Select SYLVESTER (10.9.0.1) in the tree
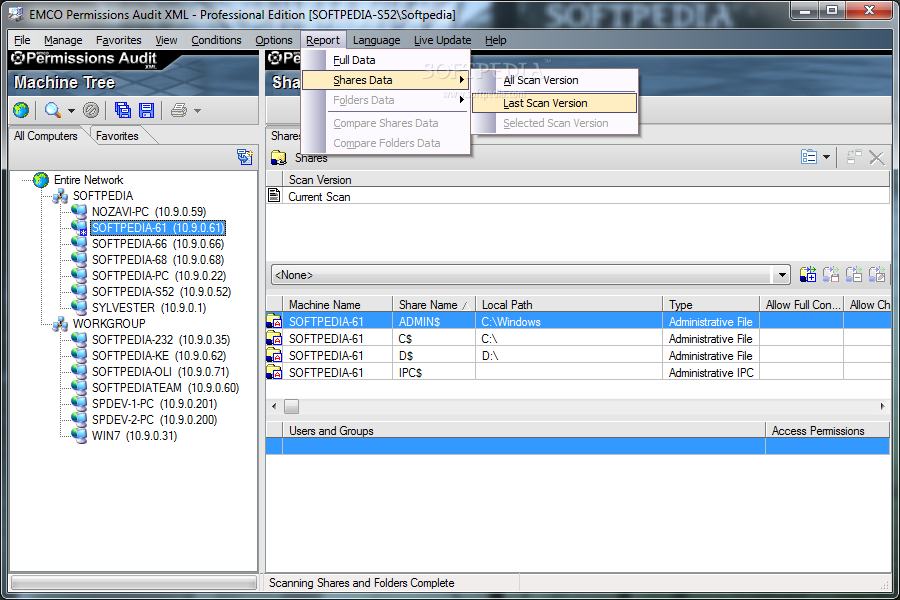Screen dimensions: 900x600 [149, 308]
